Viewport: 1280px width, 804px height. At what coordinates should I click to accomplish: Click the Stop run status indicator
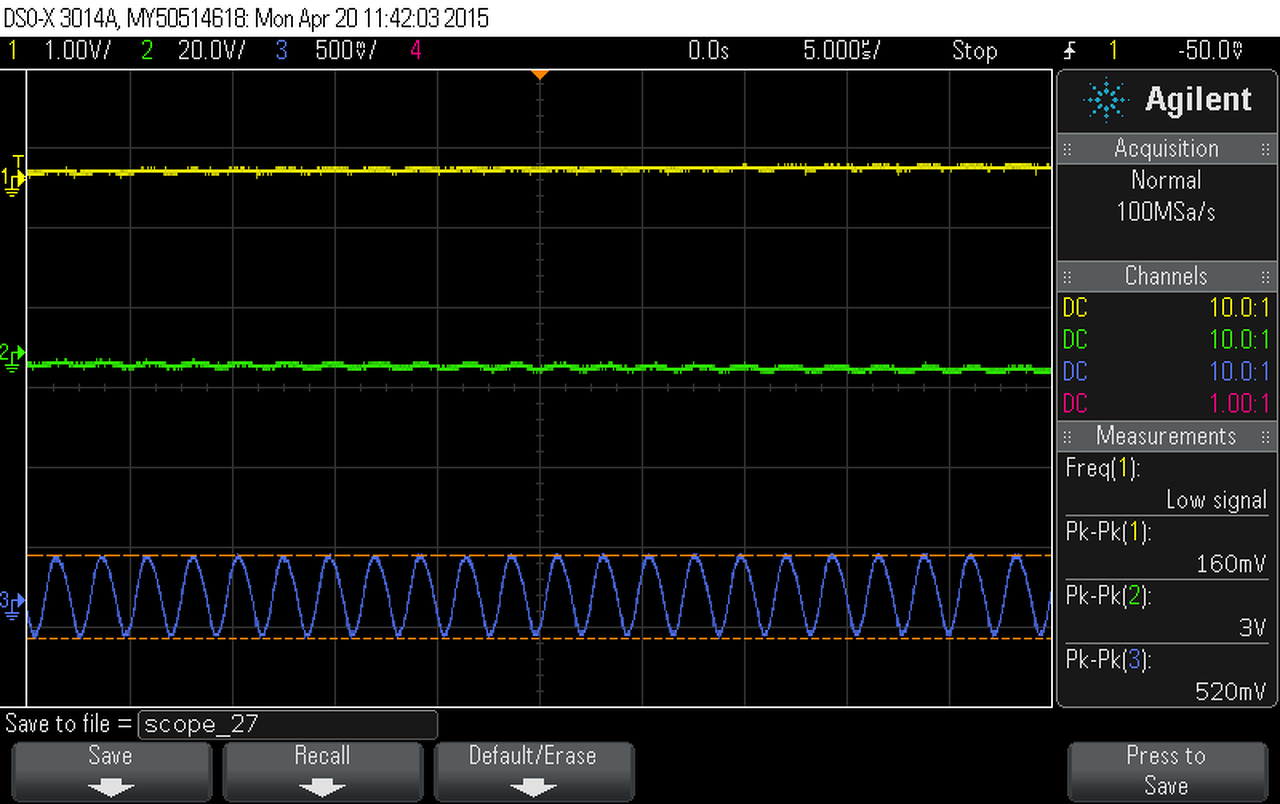[974, 50]
